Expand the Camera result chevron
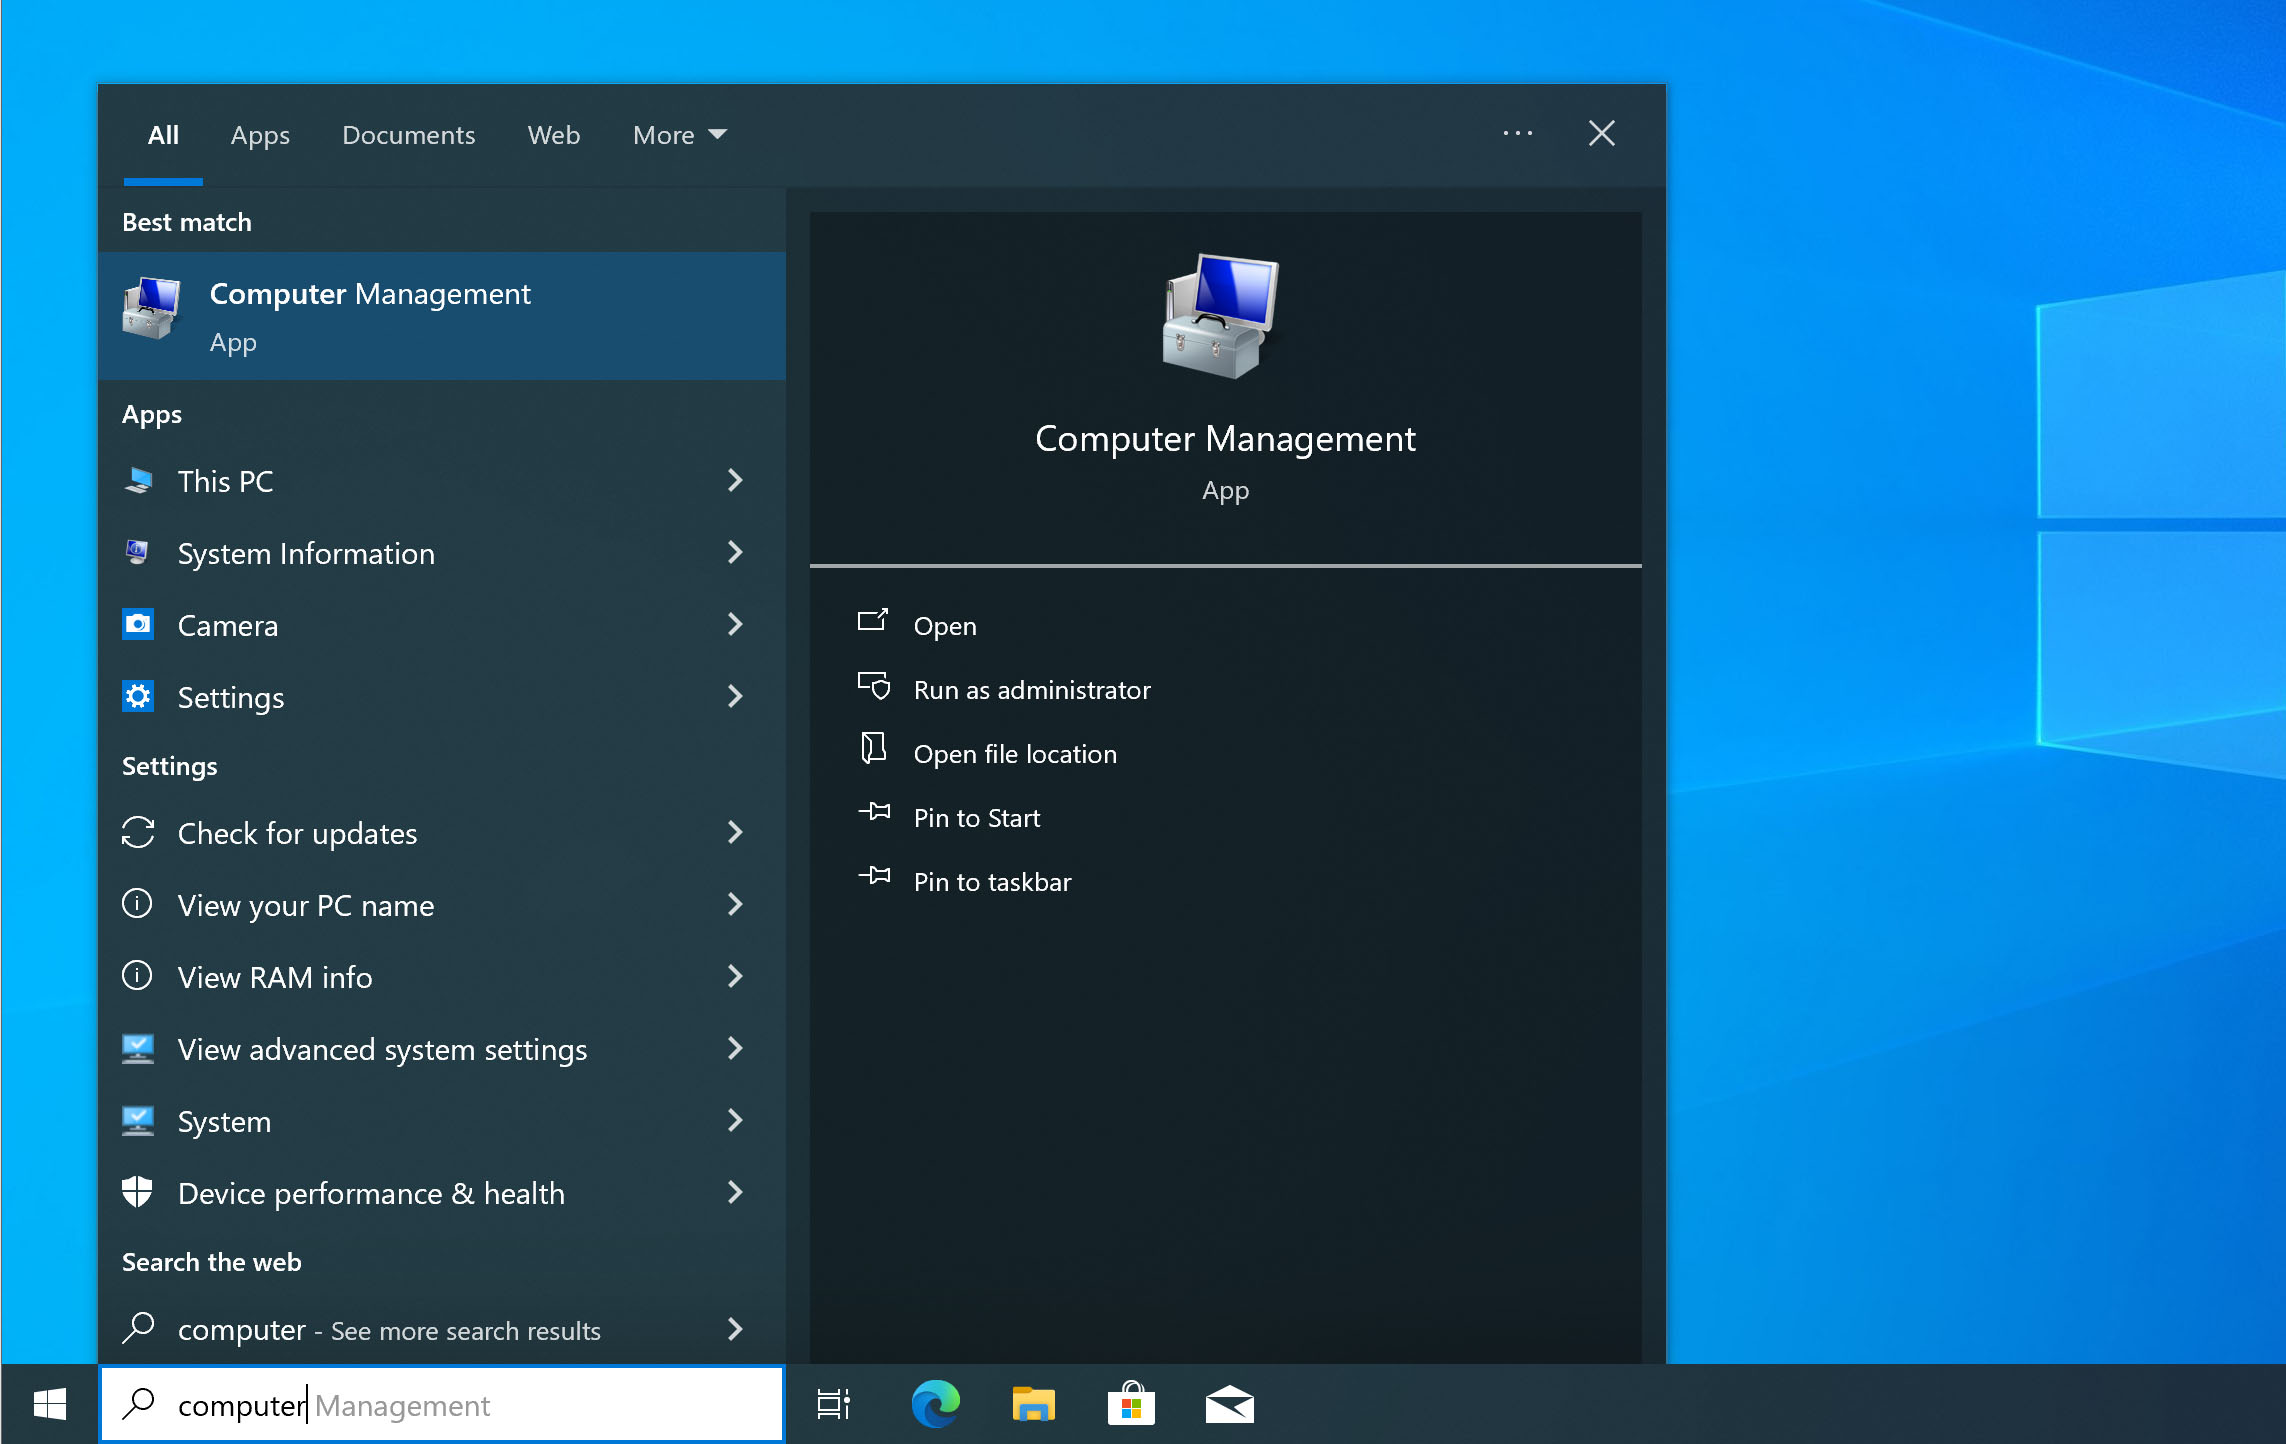This screenshot has width=2286, height=1444. click(x=735, y=625)
